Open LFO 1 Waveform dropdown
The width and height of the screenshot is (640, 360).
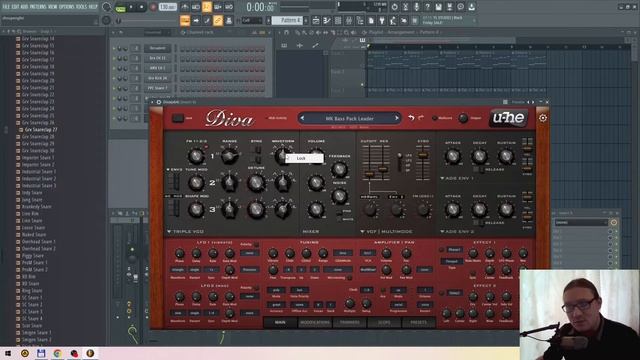178,270
